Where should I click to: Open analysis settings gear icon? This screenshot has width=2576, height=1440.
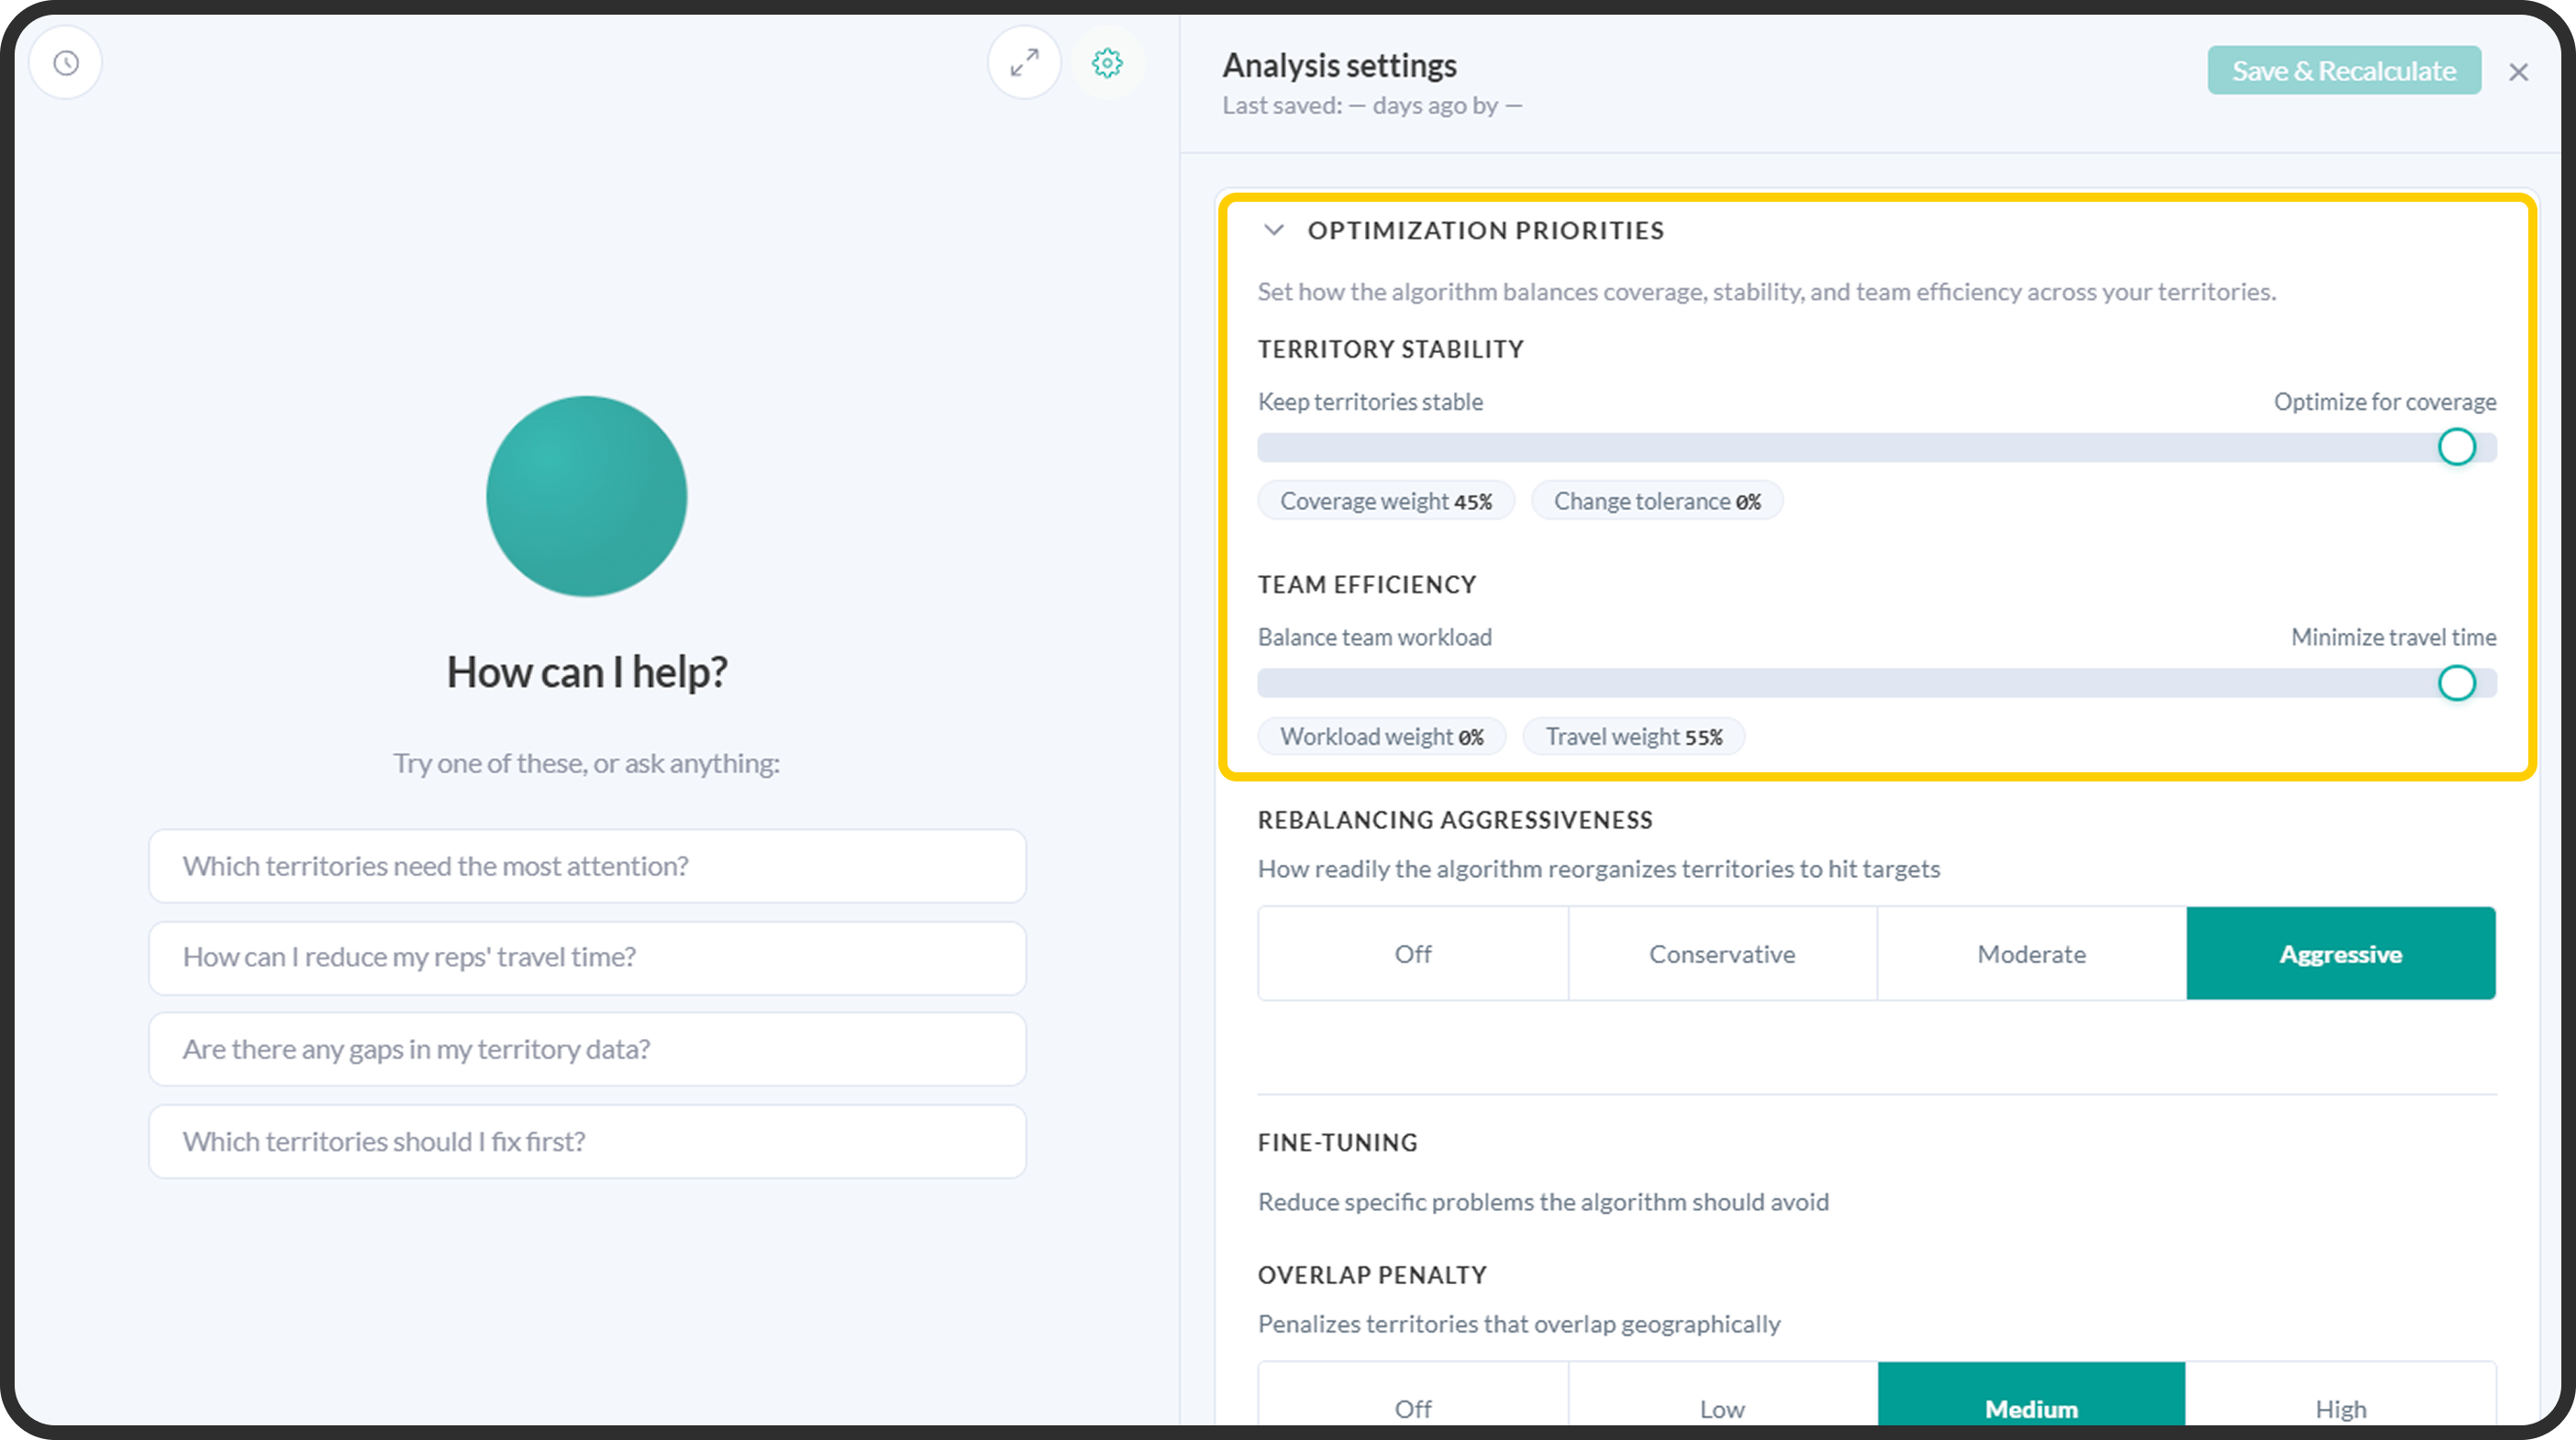coord(1107,63)
